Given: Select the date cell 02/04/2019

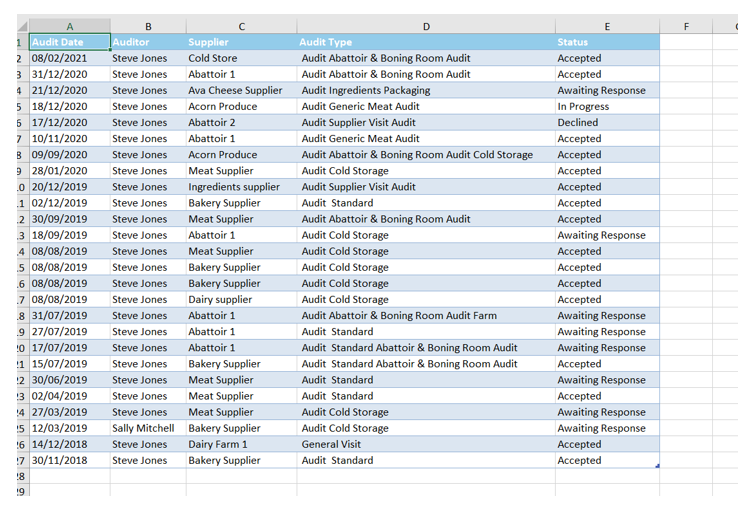Looking at the screenshot, I should pyautogui.click(x=70, y=396).
